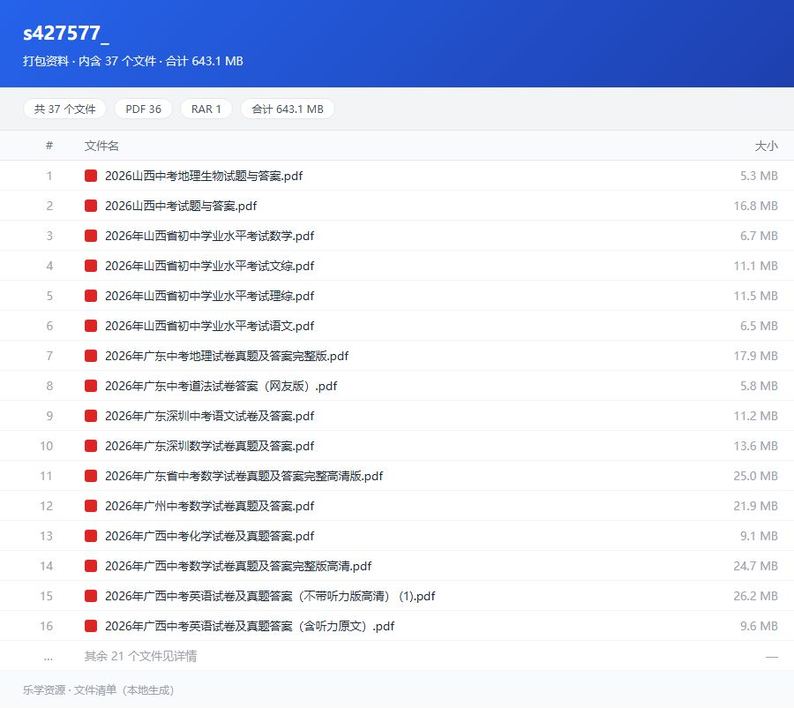The image size is (794, 708).
Task: Click the 26.2 MB size value
Action: (x=756, y=596)
